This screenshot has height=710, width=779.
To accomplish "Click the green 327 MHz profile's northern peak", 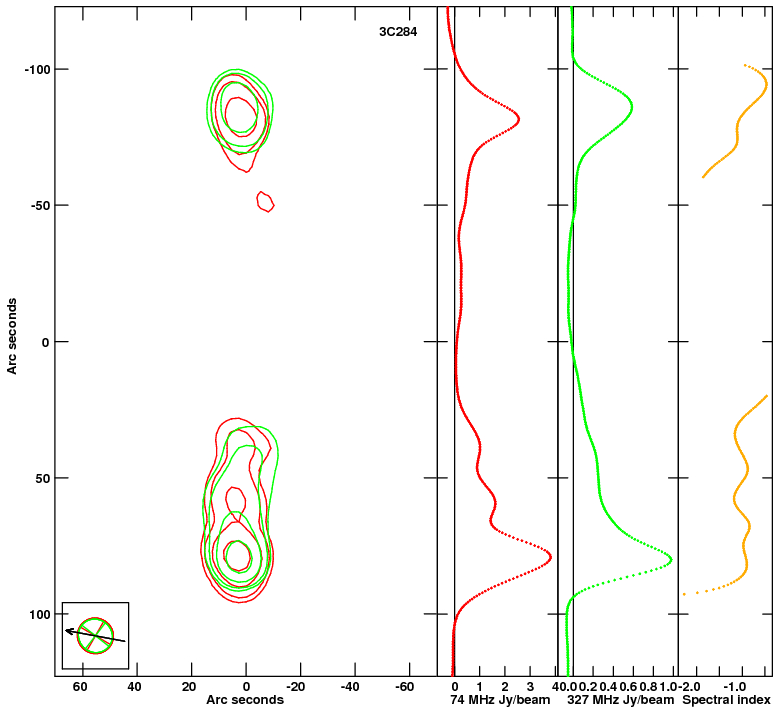I will pyautogui.click(x=630, y=107).
